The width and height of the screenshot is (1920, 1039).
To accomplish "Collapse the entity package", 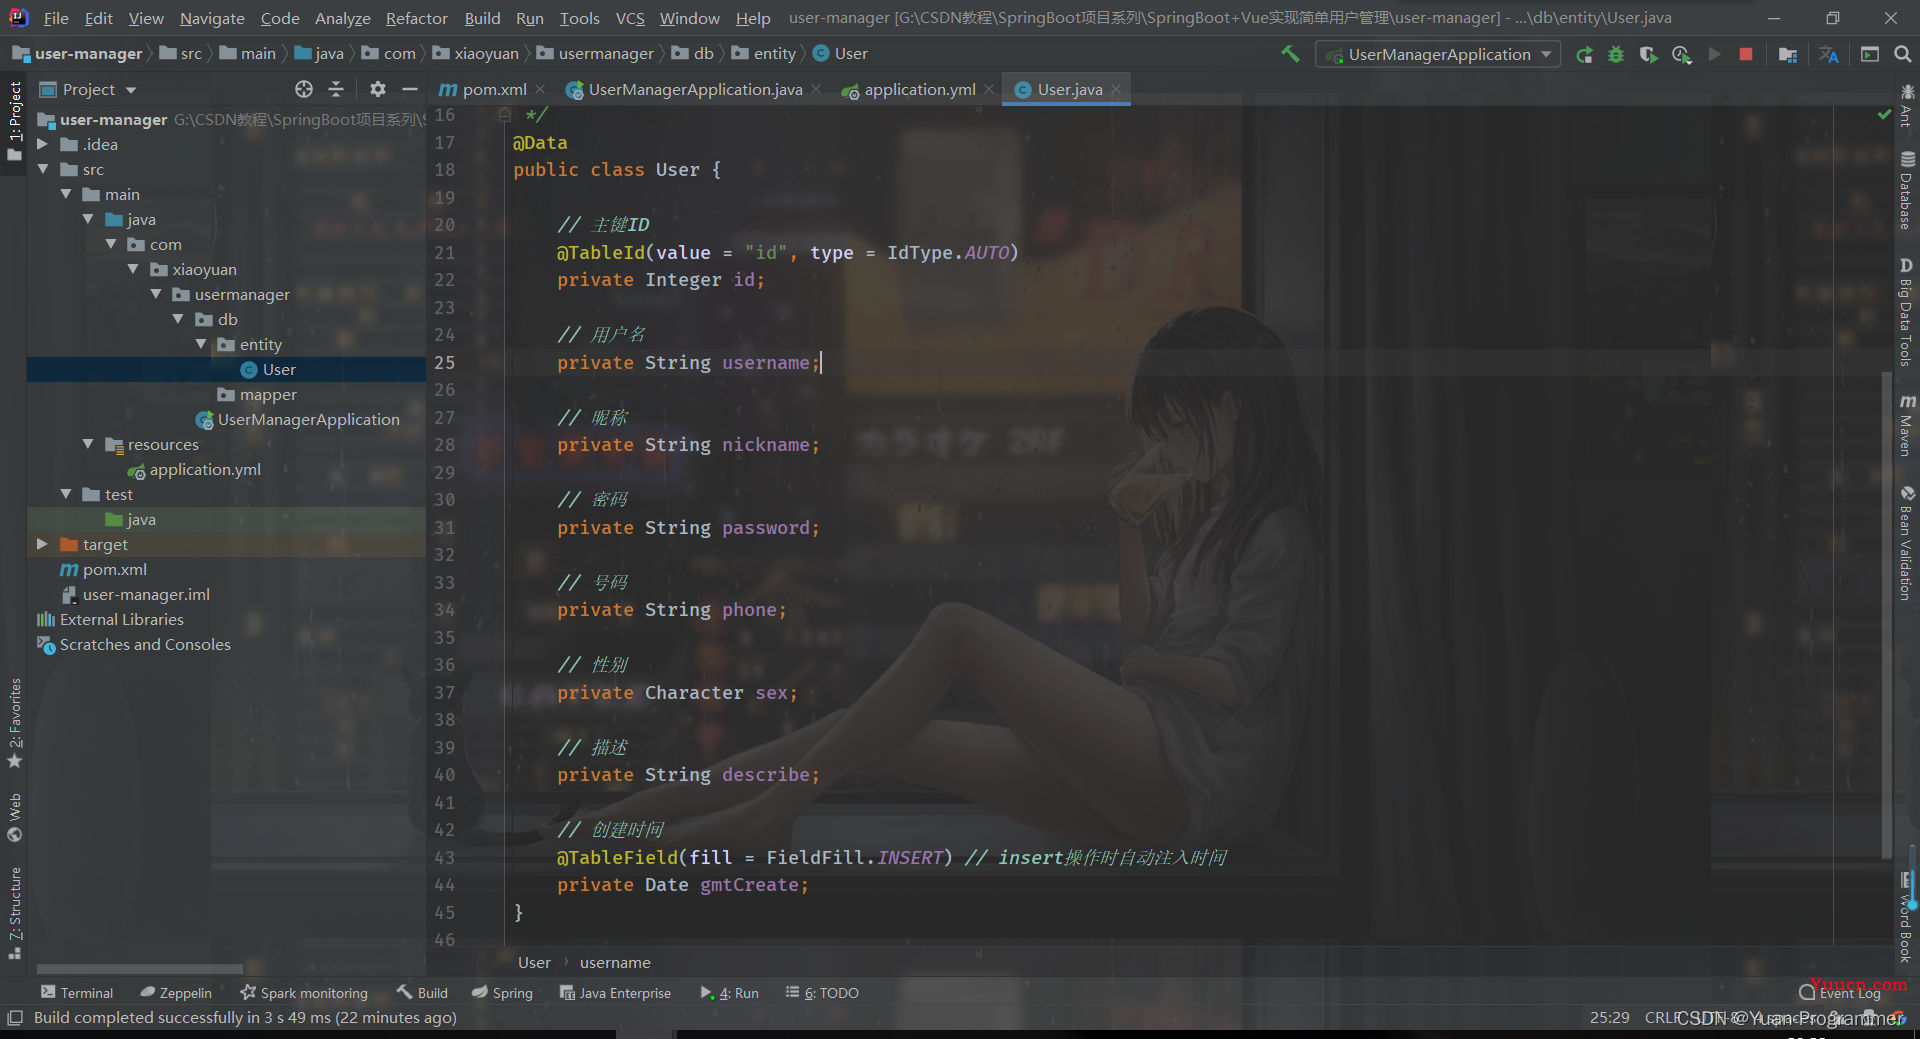I will [200, 344].
